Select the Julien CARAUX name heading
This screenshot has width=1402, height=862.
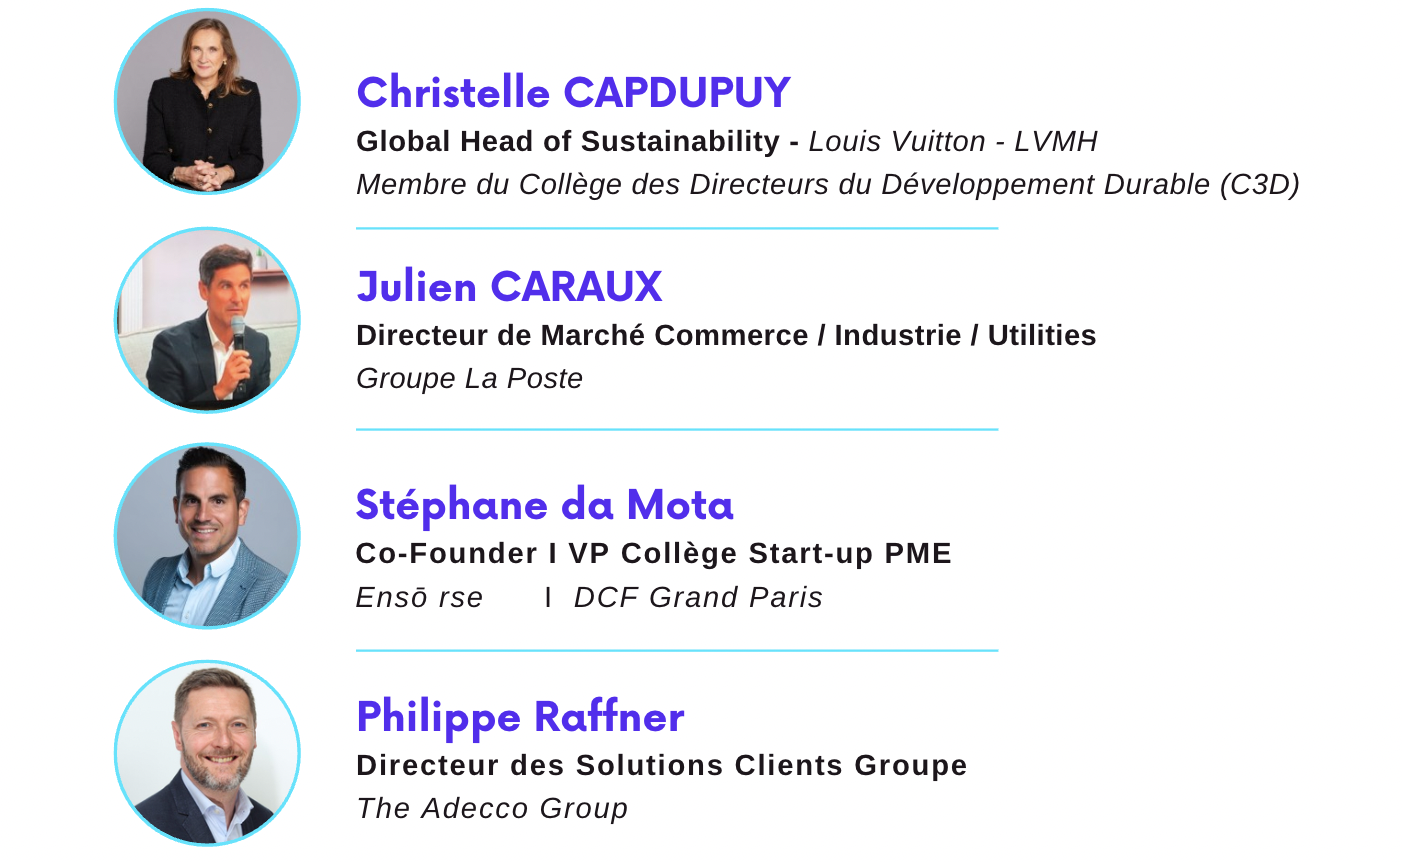click(509, 287)
